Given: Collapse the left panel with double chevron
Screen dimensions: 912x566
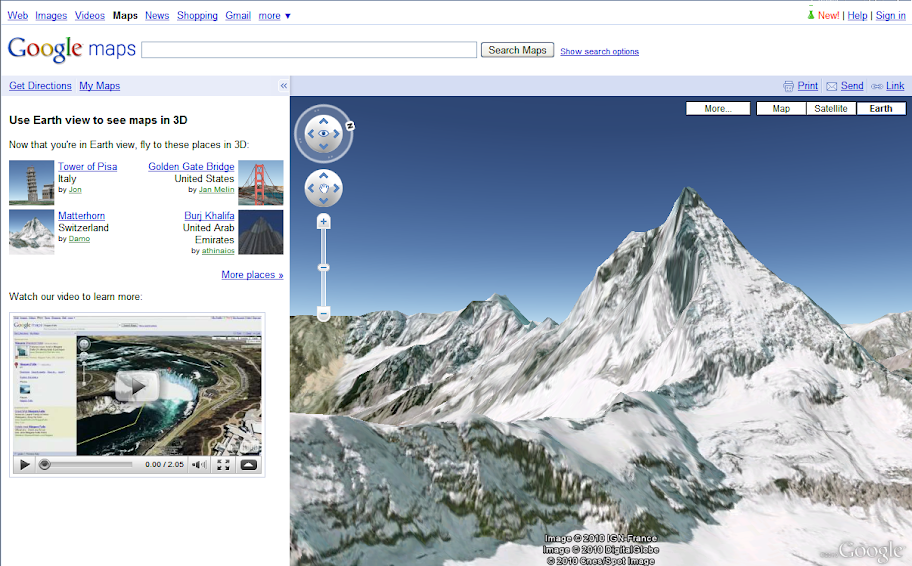Looking at the screenshot, I should [x=284, y=86].
